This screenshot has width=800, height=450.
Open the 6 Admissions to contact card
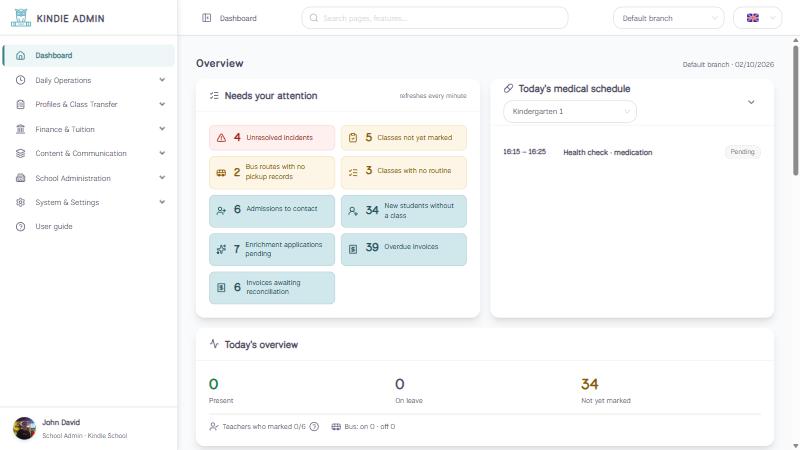point(272,211)
